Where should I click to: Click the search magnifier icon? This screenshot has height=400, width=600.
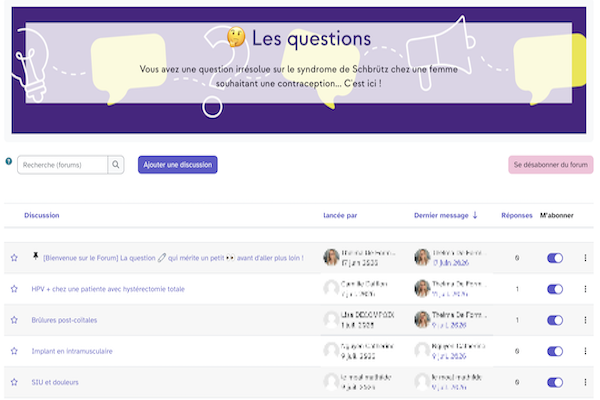[116, 165]
